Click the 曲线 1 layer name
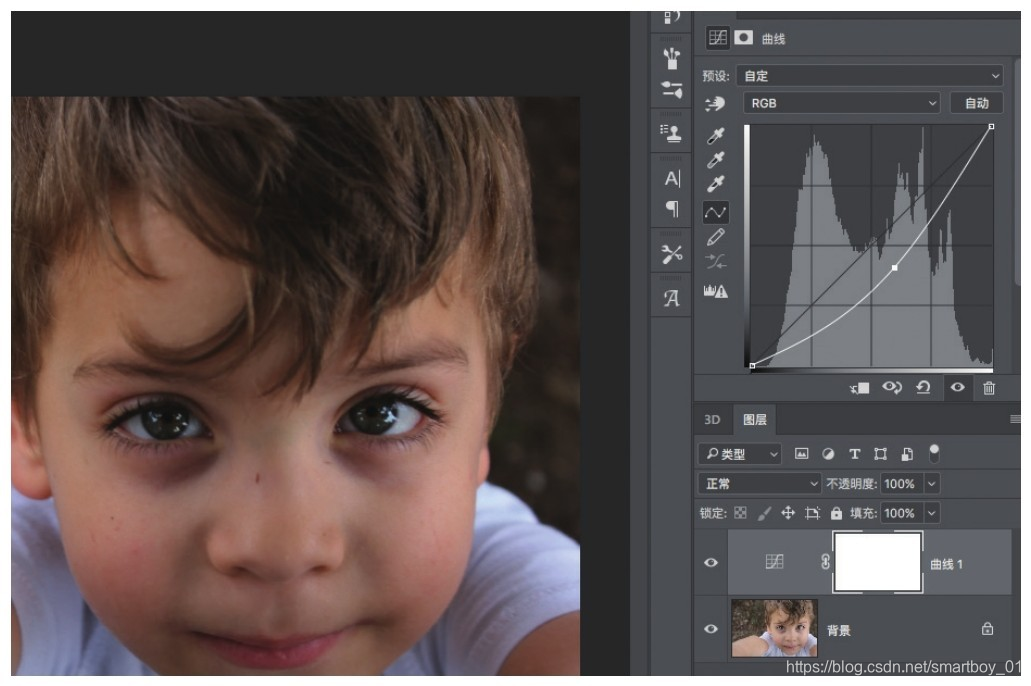This screenshot has height=686, width=1031. [947, 564]
